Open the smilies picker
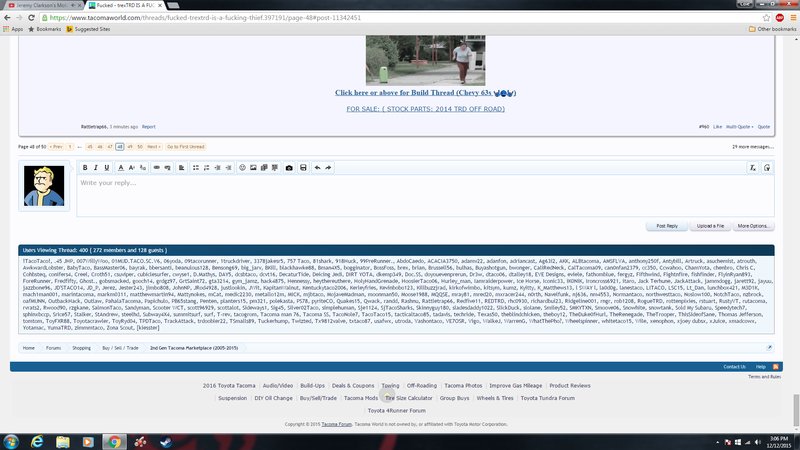This screenshot has height=450, width=800. coord(242,168)
